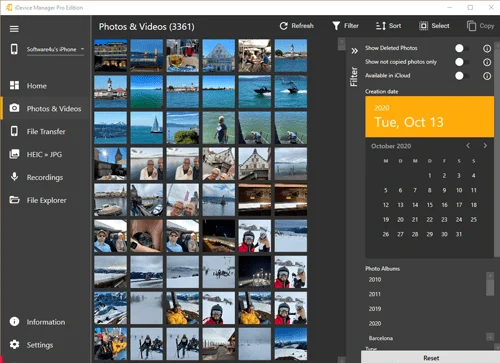
Task: Open the black dog close-up thumbnail
Action: pyautogui.click(x=147, y=236)
